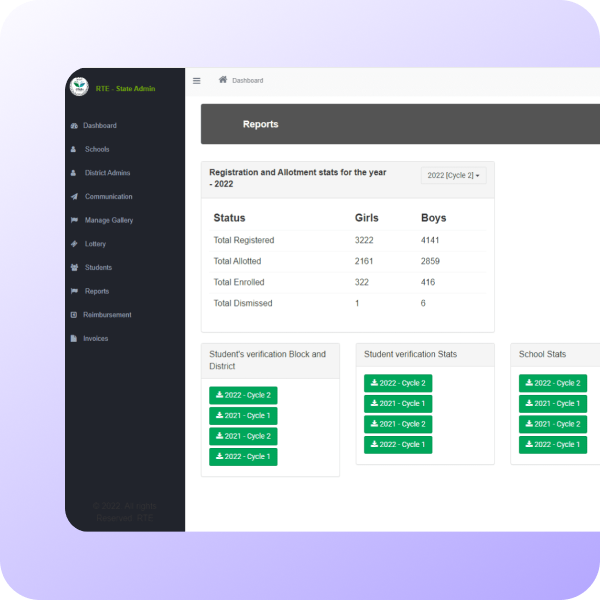This screenshot has height=600, width=600.
Task: Download 2022 - Cycle 1 Block and District report
Action: click(x=243, y=457)
